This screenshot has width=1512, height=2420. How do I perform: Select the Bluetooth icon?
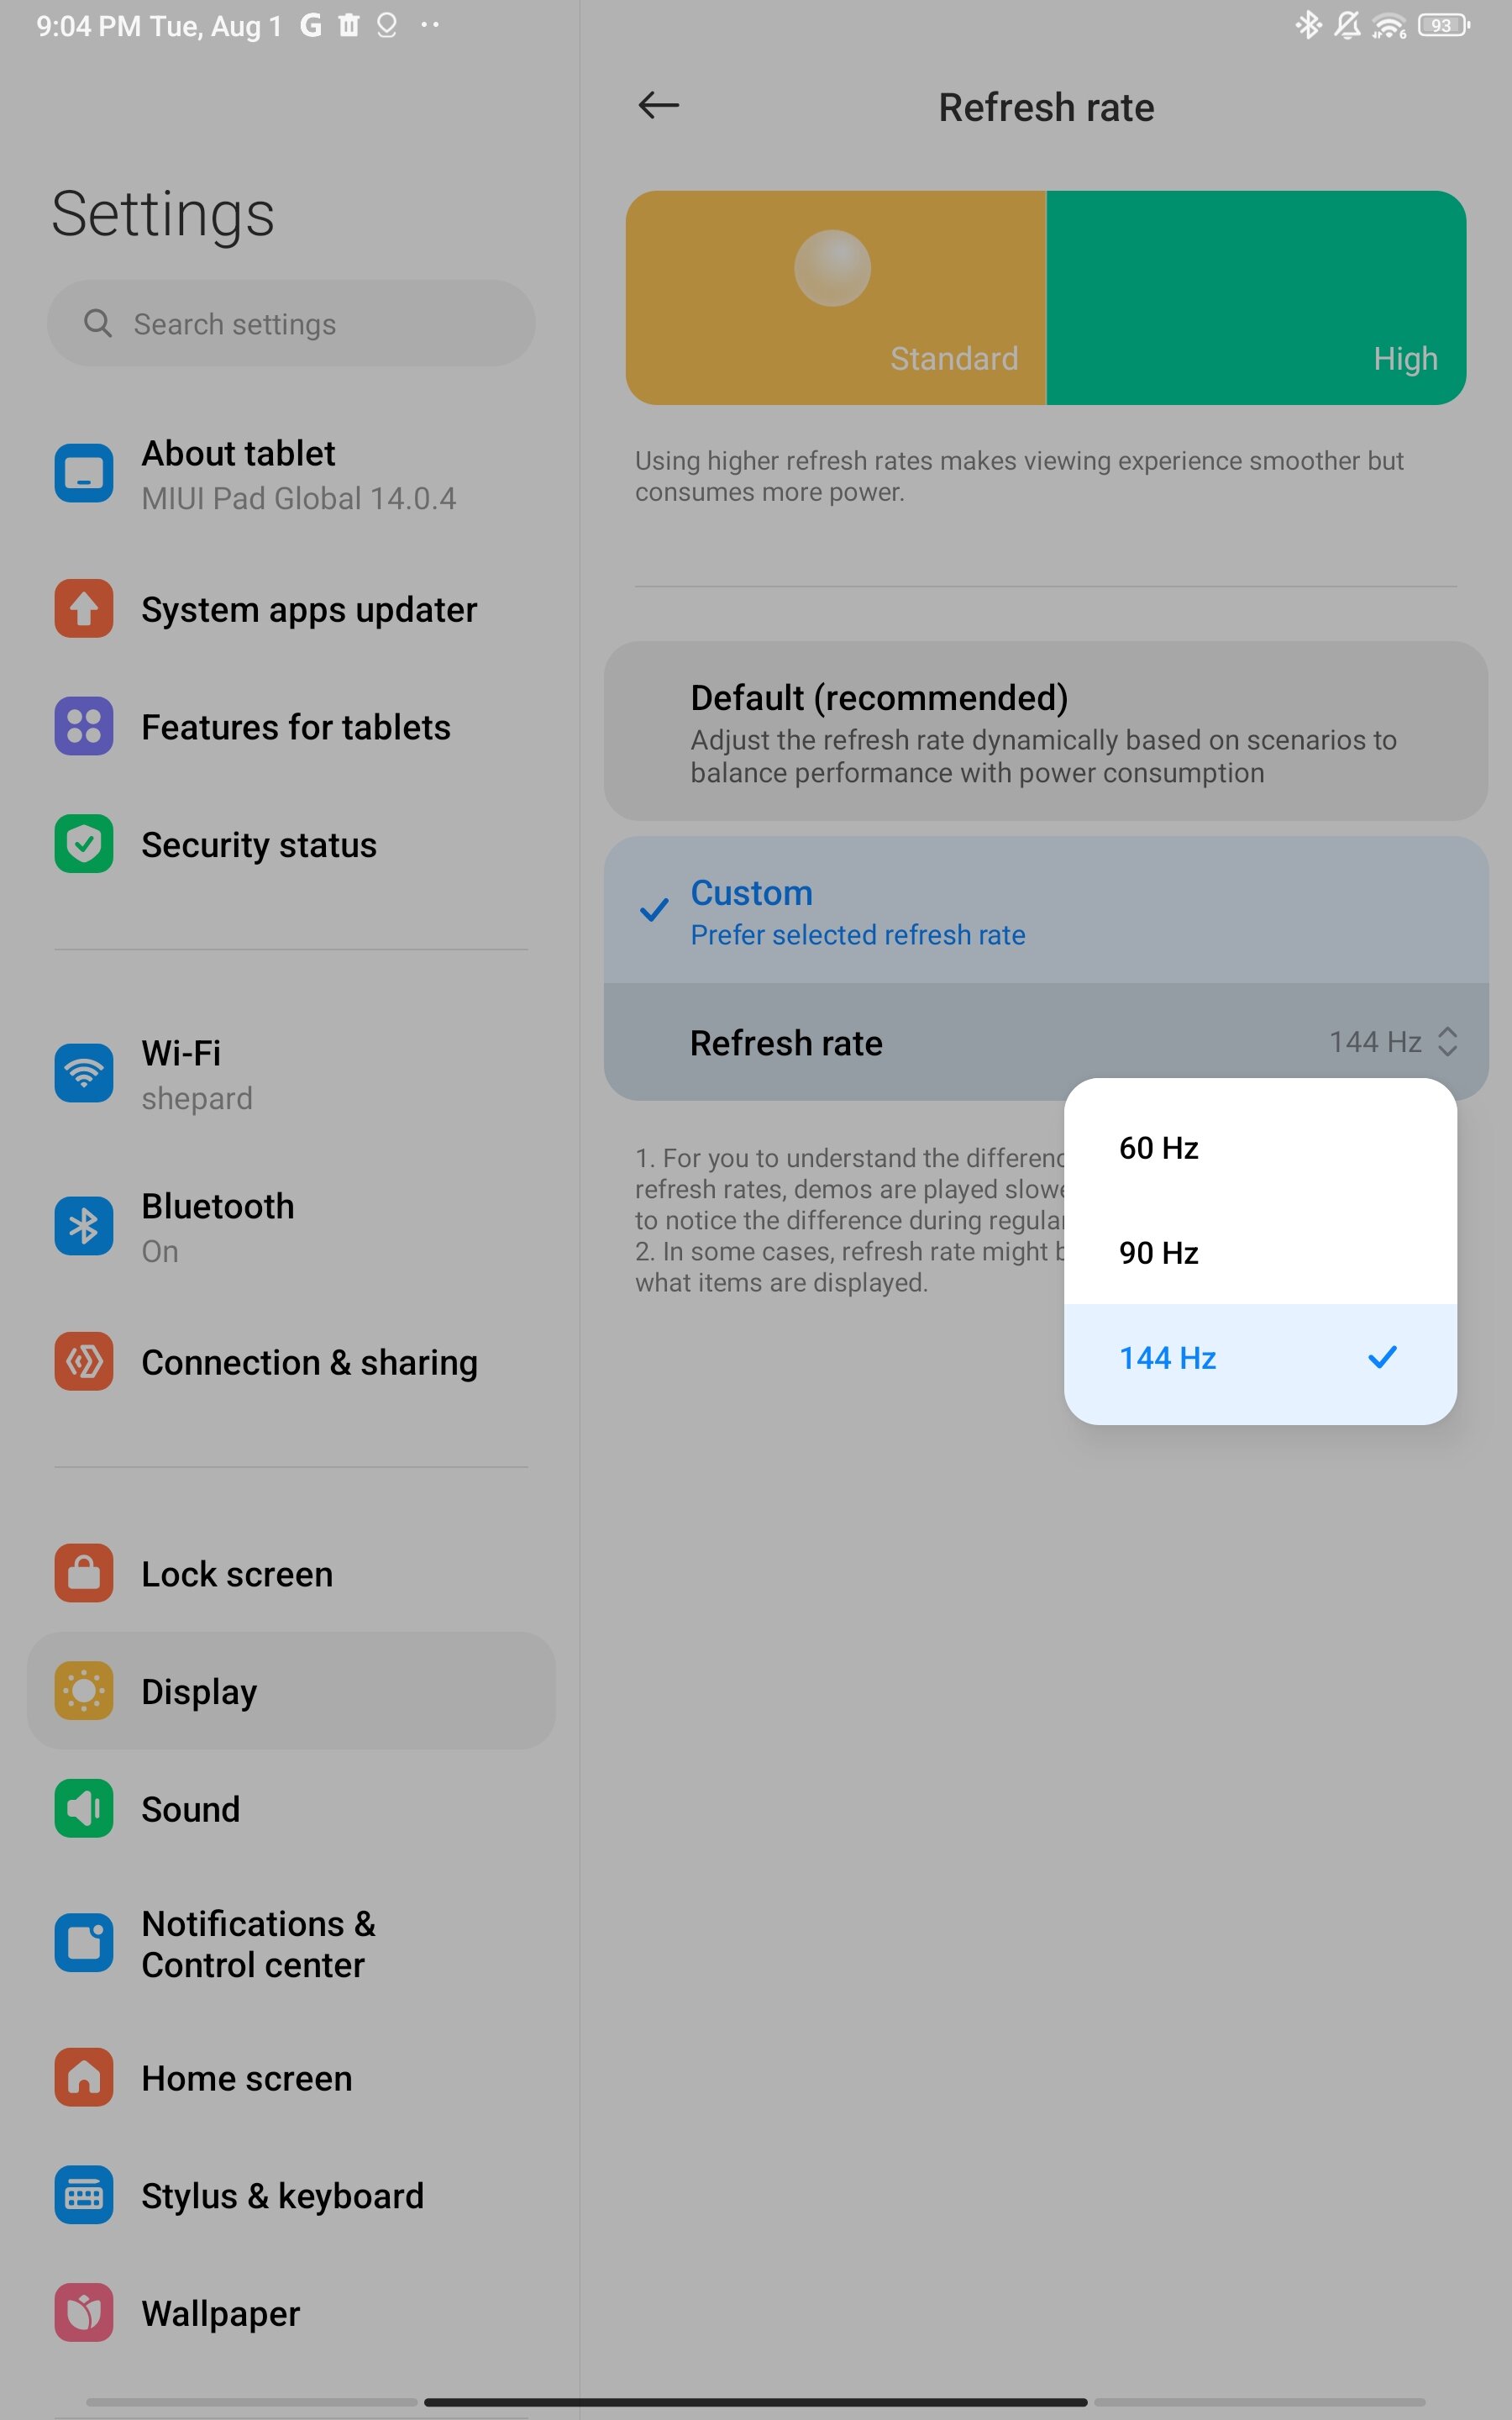[84, 1227]
